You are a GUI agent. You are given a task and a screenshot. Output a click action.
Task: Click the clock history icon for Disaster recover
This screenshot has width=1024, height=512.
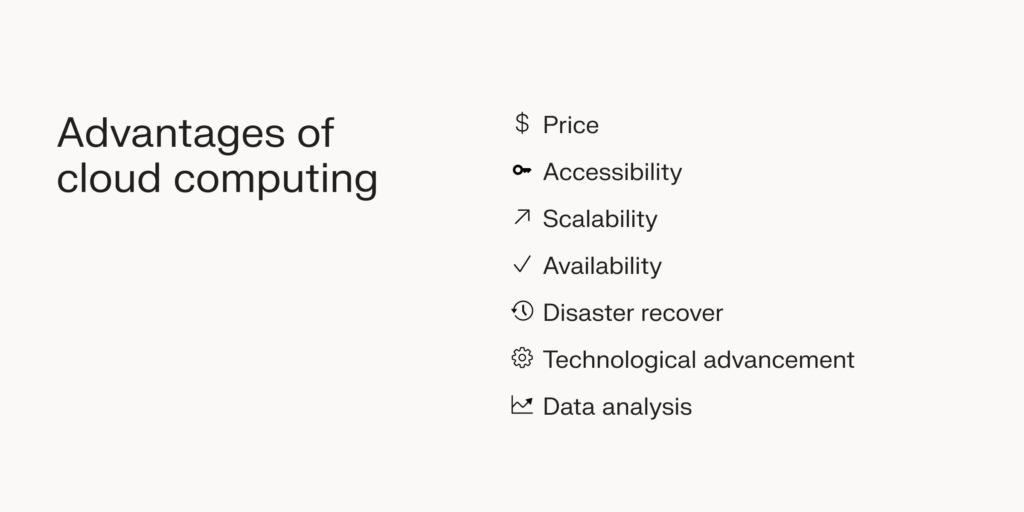tap(522, 311)
